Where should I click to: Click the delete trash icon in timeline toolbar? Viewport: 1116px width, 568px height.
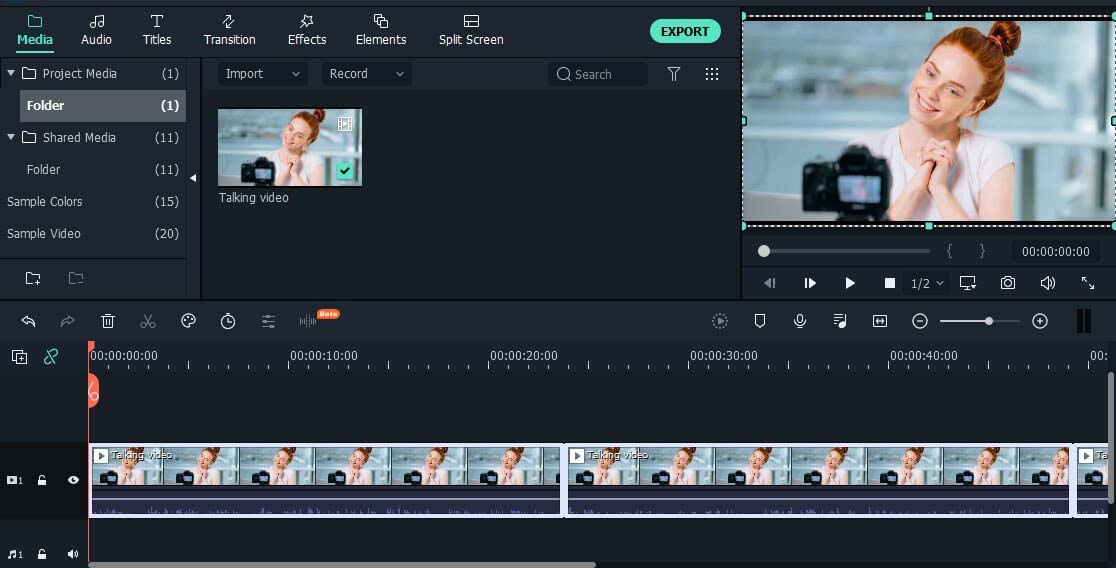(108, 321)
